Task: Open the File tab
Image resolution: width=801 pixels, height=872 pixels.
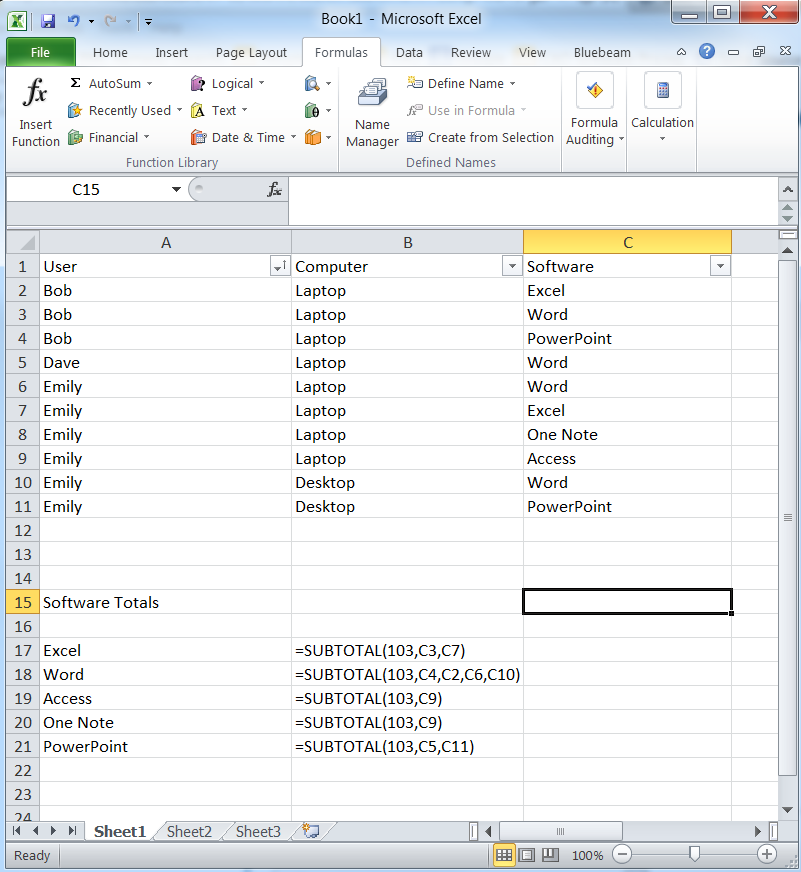Action: [41, 52]
